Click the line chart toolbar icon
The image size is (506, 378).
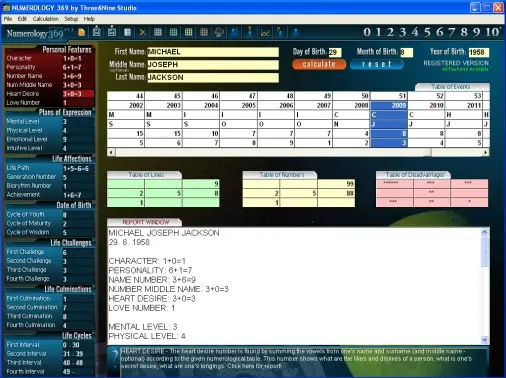pos(265,32)
